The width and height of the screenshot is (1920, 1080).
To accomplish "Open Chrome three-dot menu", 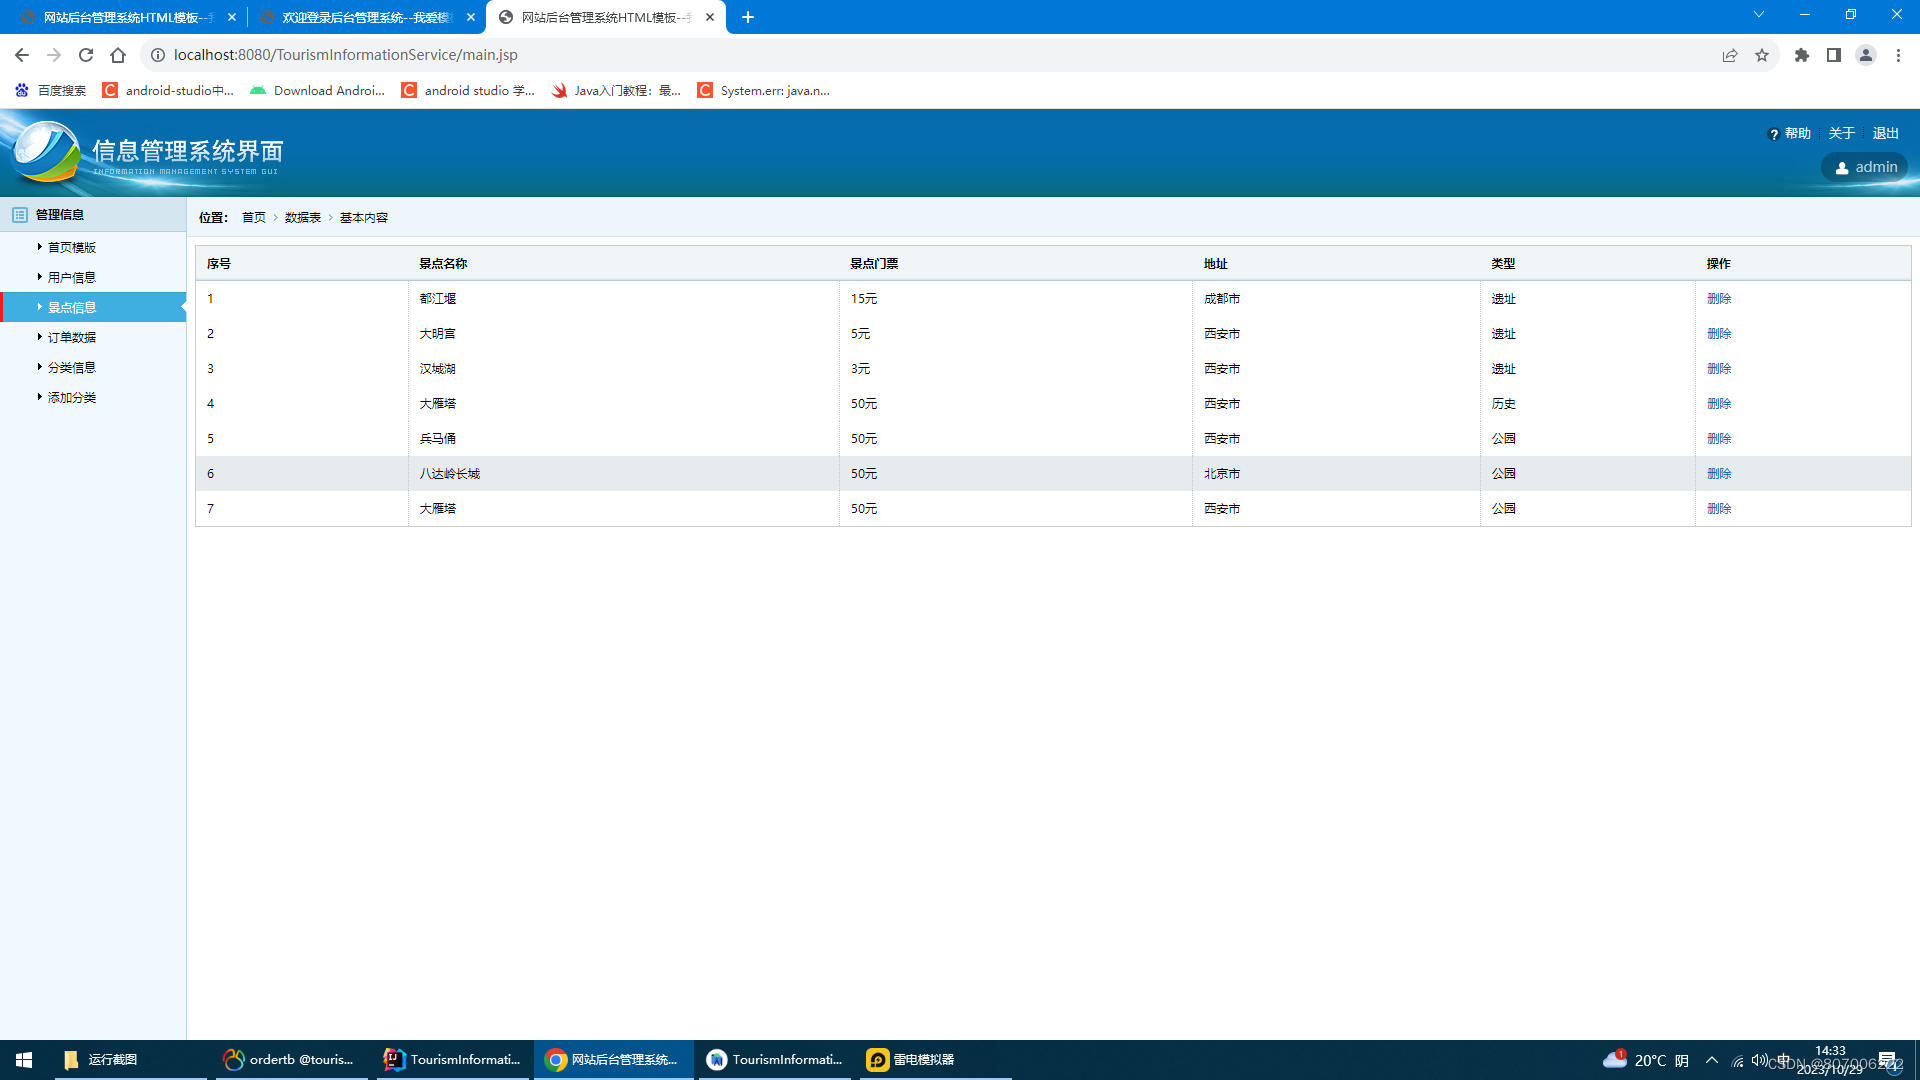I will pos(1898,55).
